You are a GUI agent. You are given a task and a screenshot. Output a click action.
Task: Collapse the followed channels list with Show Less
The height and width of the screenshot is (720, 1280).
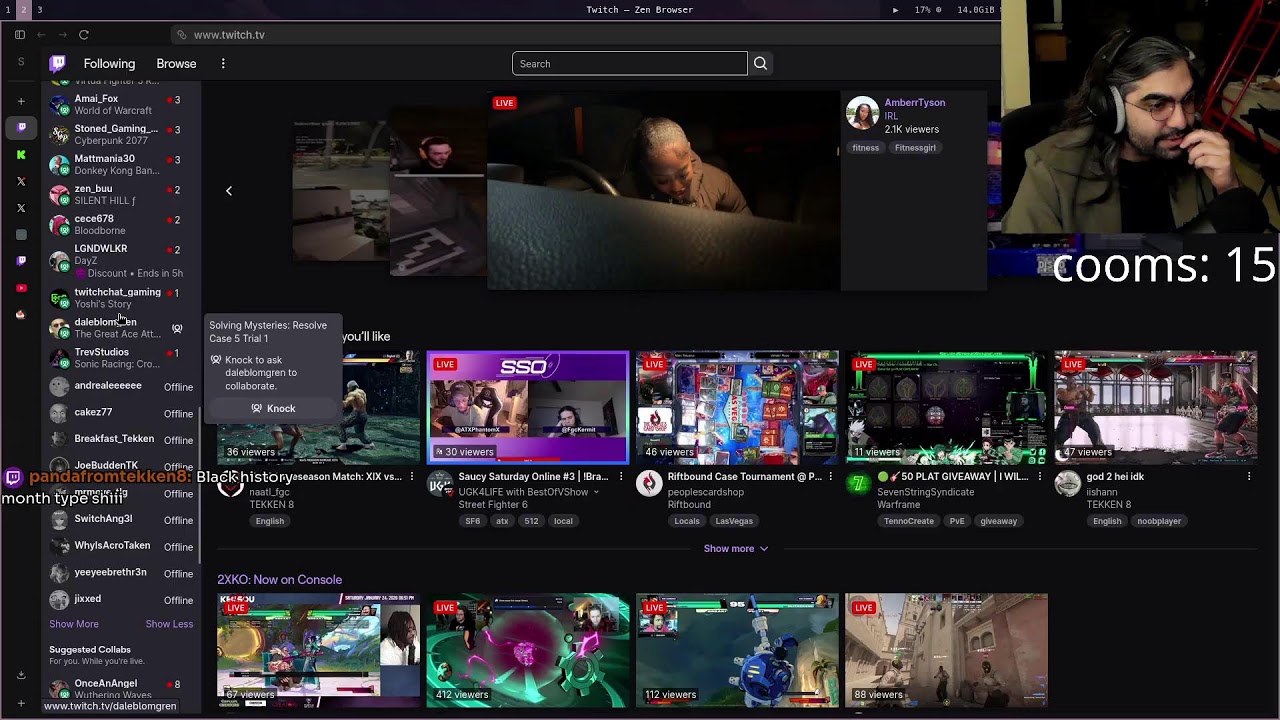169,624
